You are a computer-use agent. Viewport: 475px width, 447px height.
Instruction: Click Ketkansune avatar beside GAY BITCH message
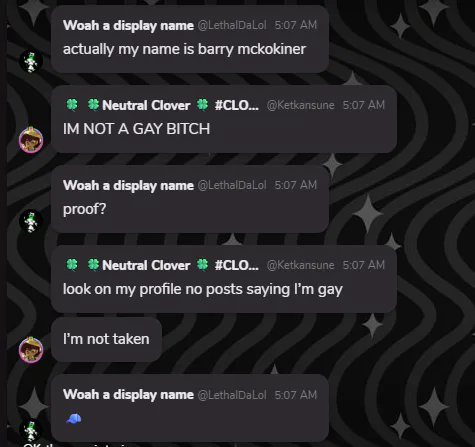[31, 140]
